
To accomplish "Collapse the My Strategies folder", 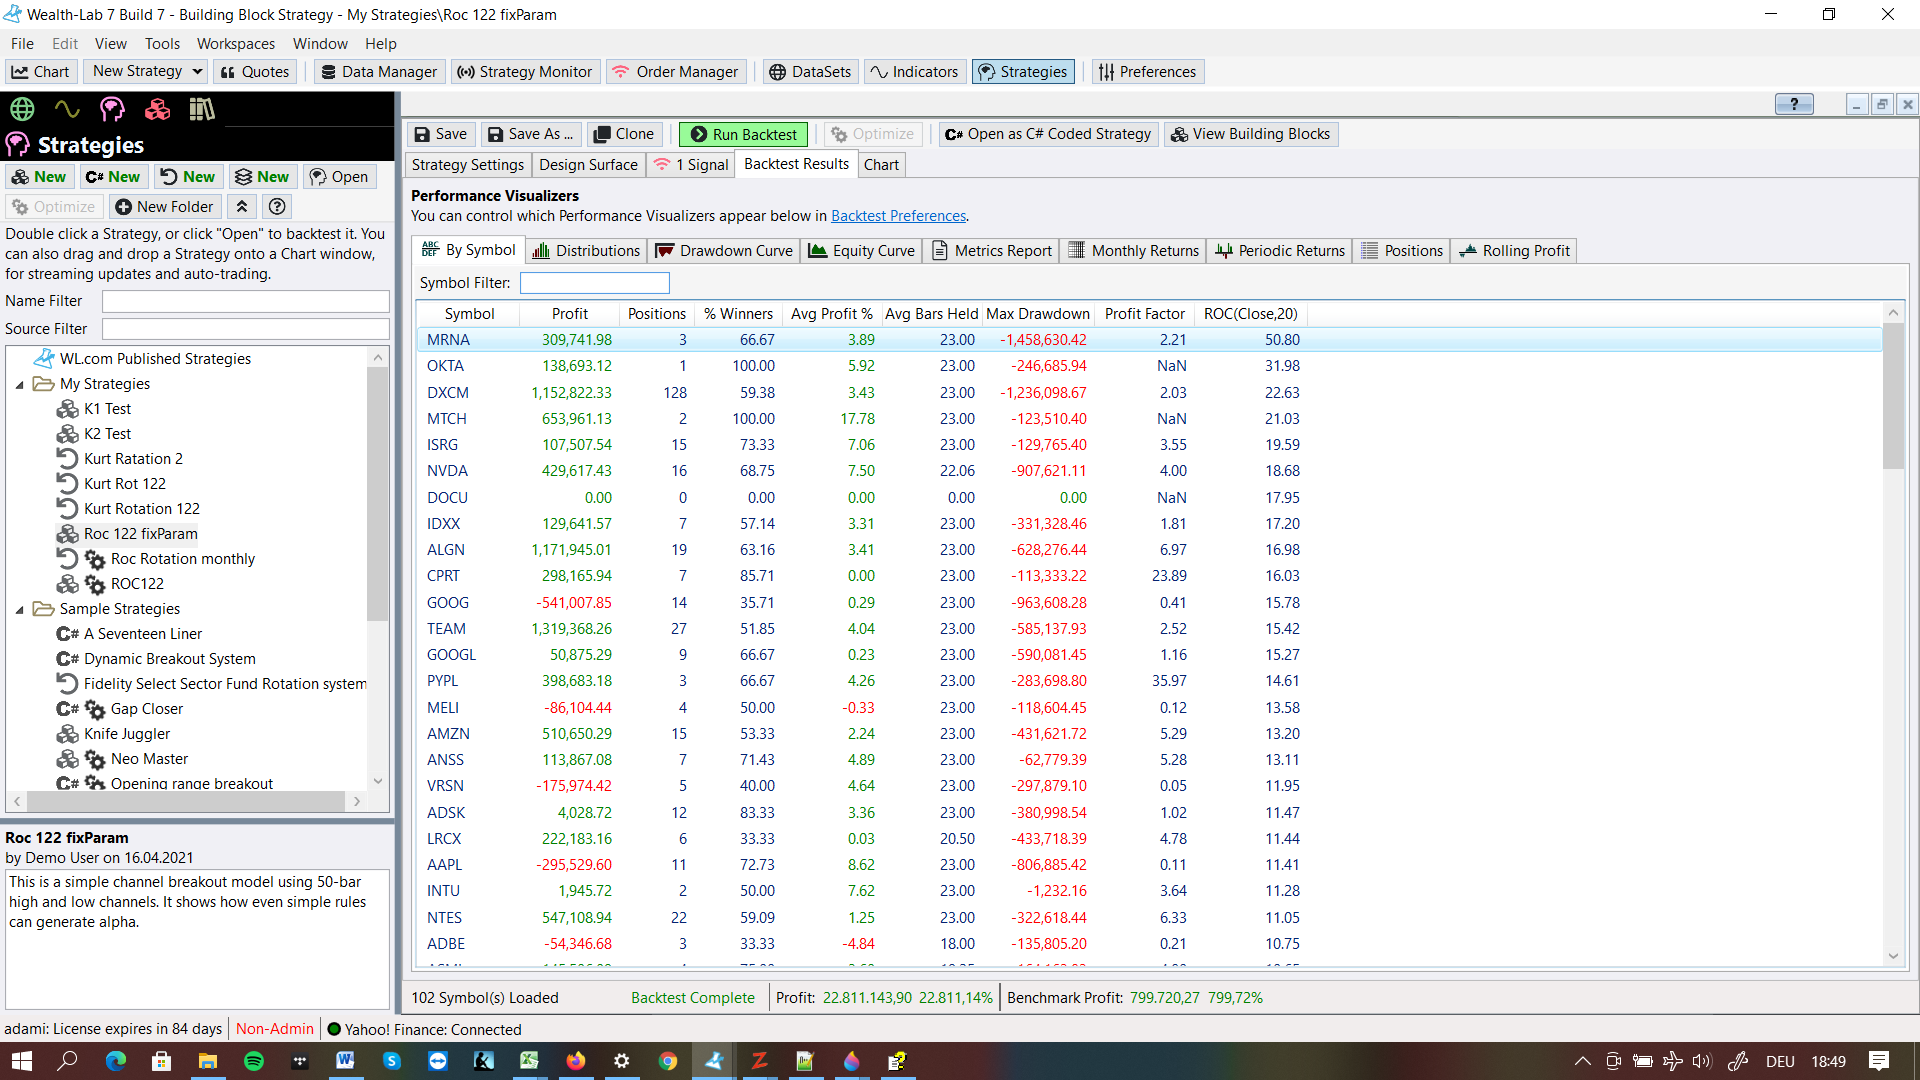I will [19, 385].
